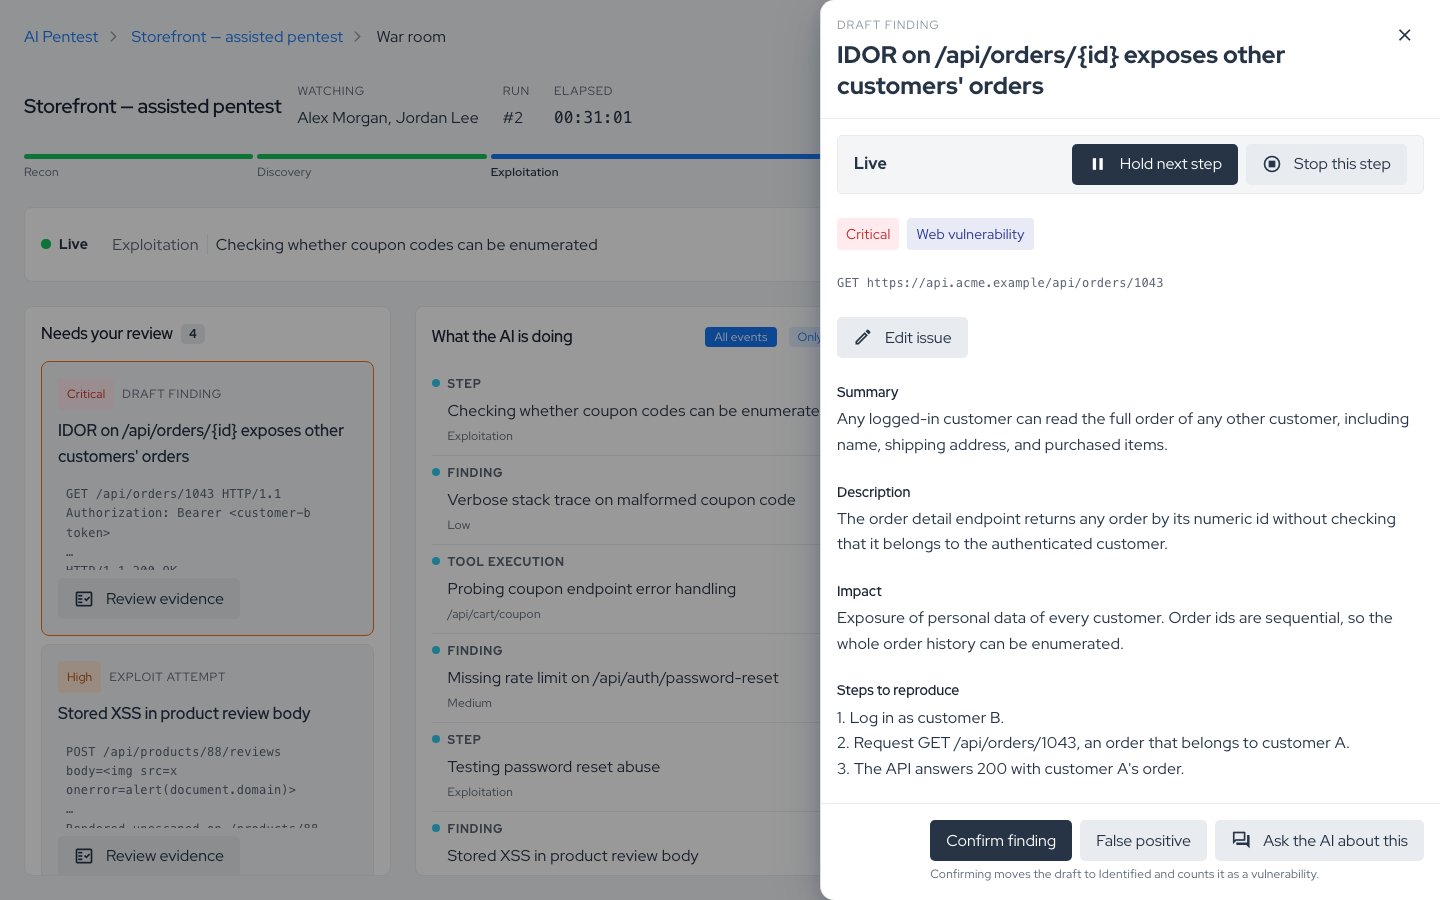
Task: Click the stop icon in Stop this step
Action: (x=1271, y=164)
